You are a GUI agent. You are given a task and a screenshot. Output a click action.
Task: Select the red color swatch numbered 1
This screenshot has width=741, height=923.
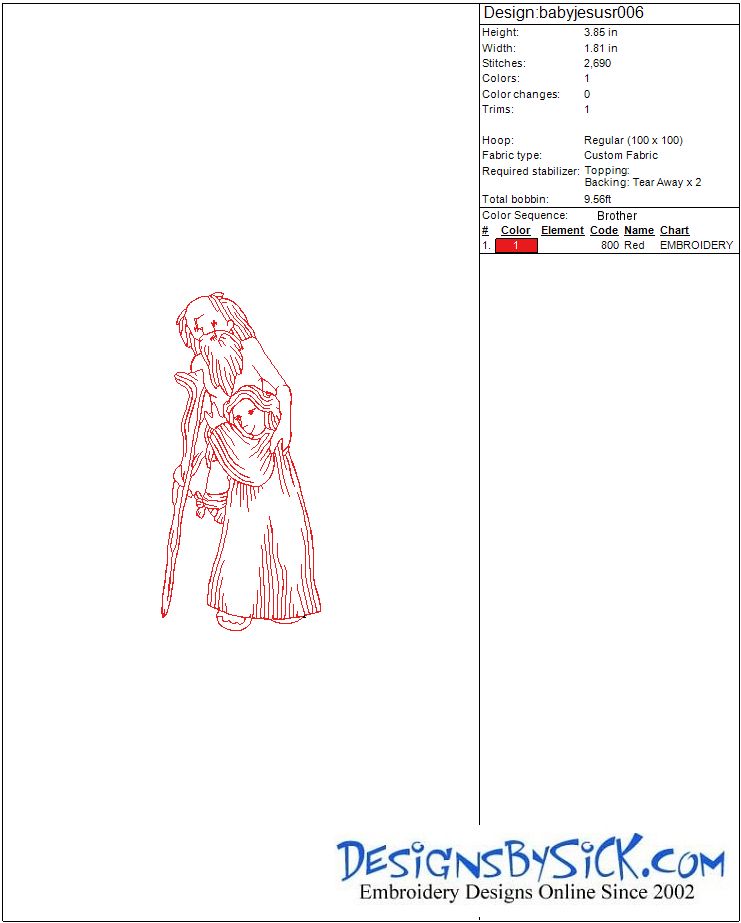[516, 245]
